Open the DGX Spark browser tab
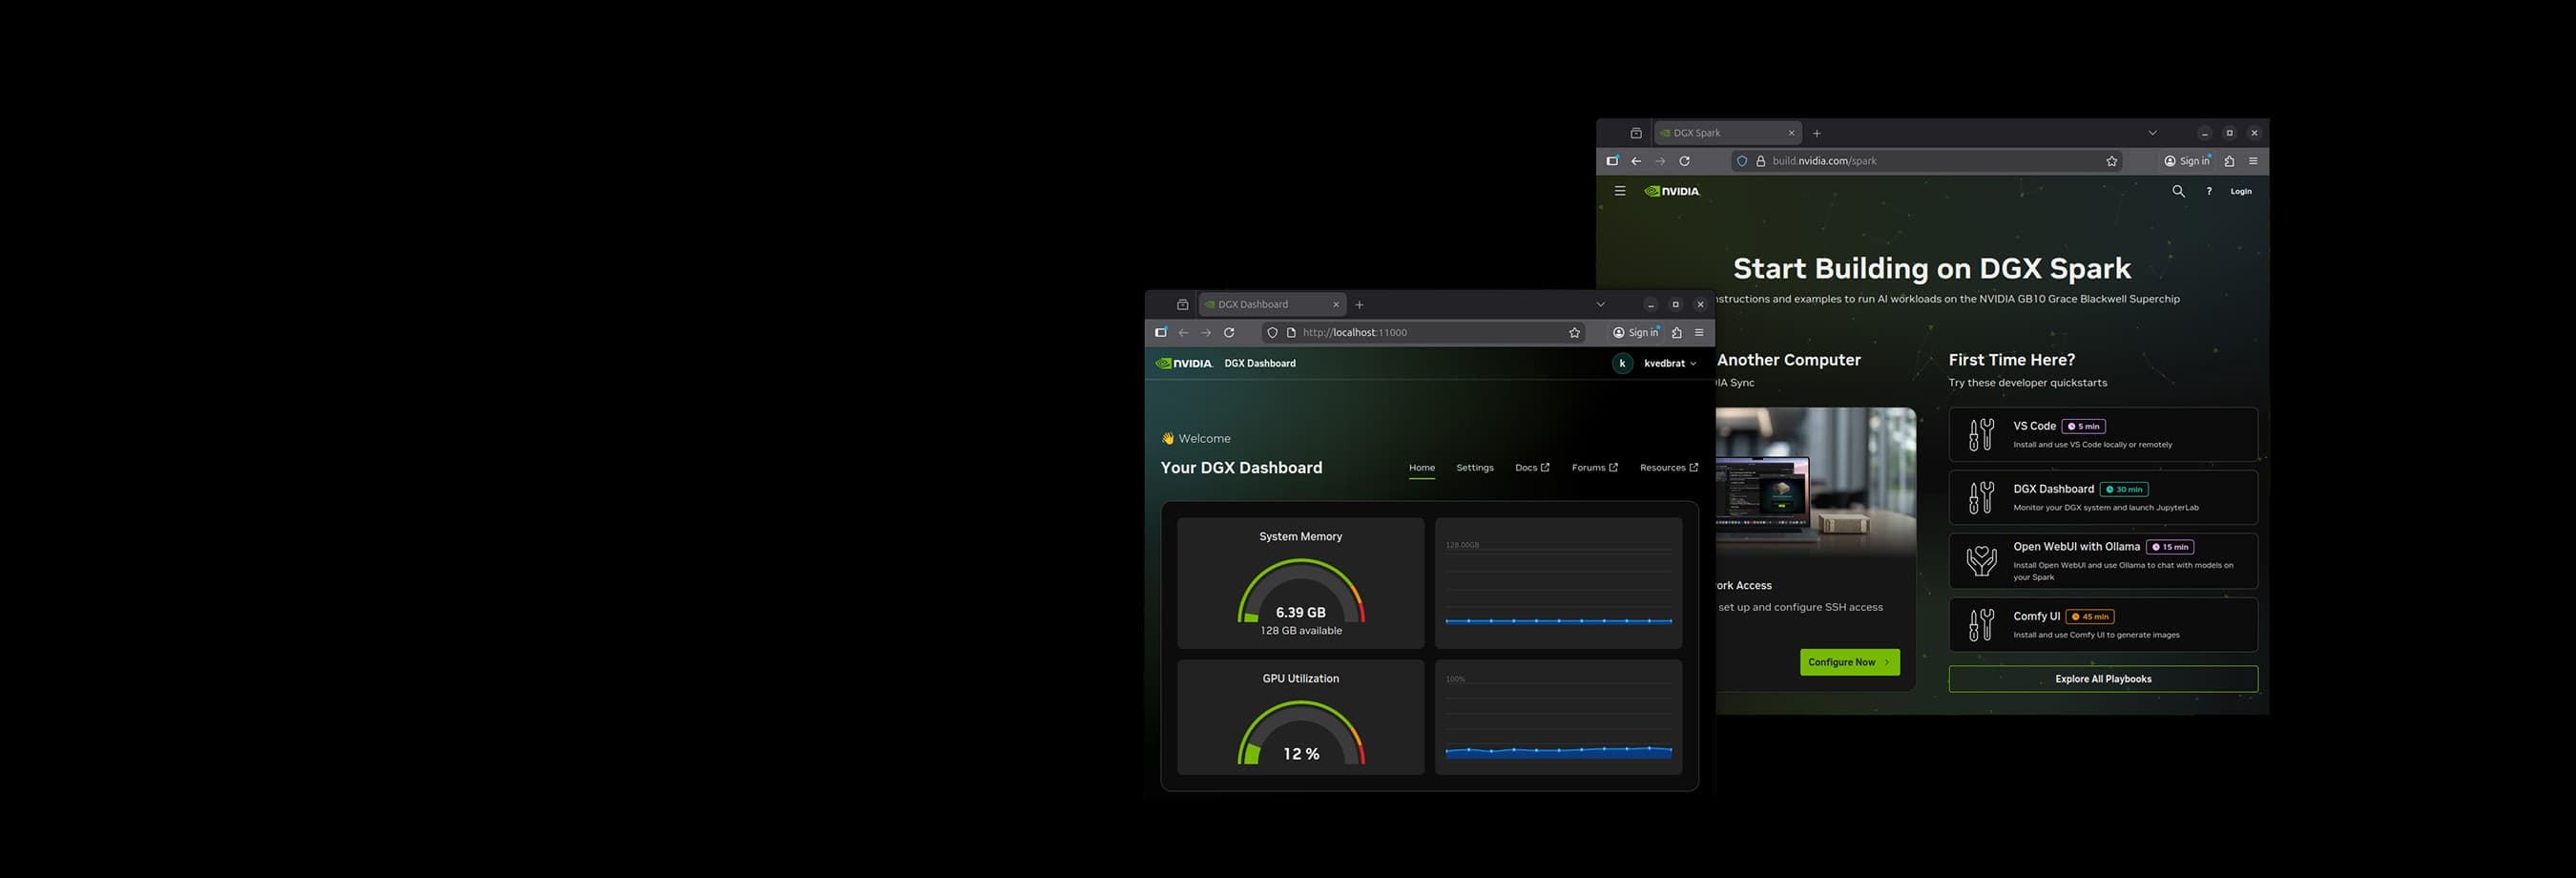 [x=1727, y=133]
